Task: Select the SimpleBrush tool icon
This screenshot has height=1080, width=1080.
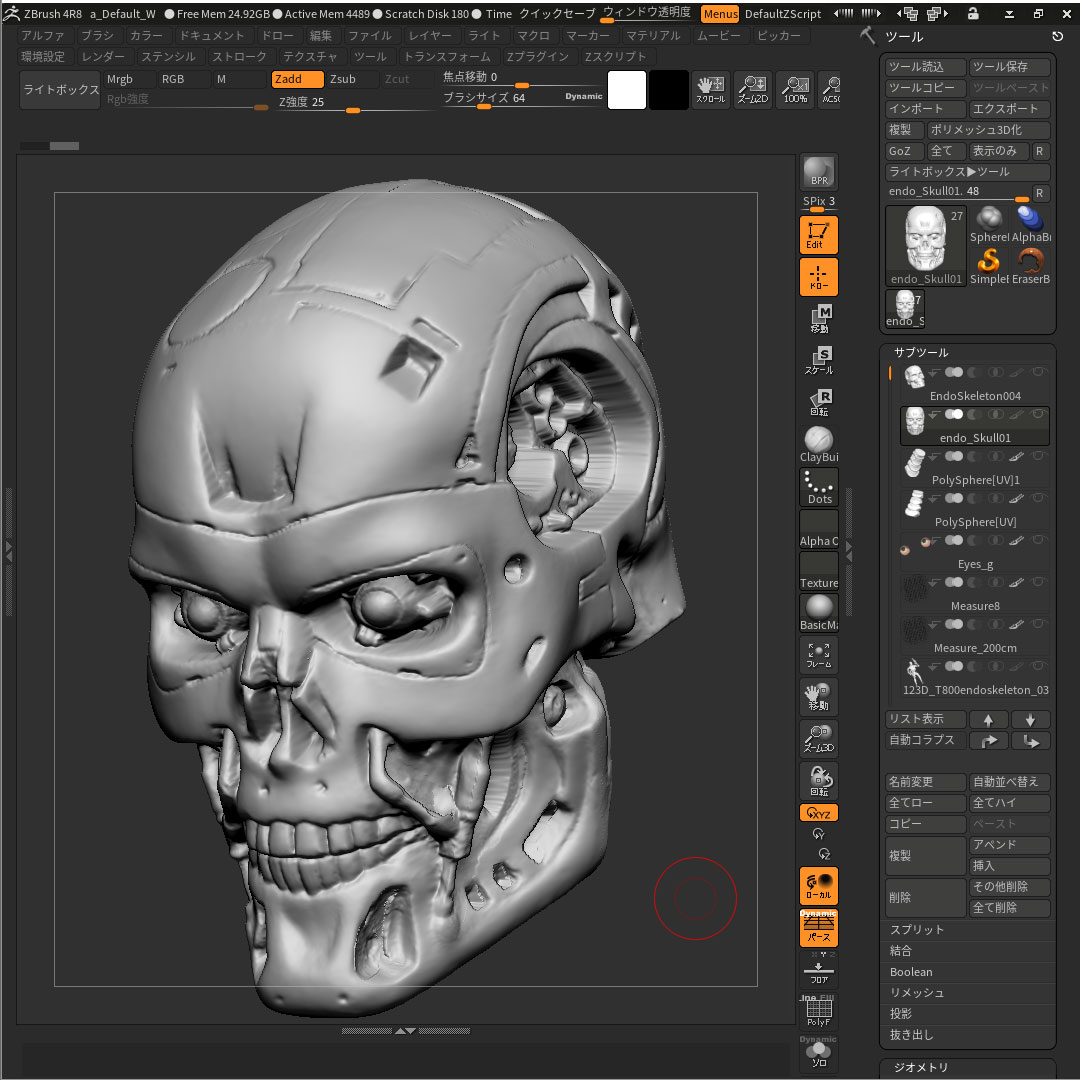Action: coord(989,267)
